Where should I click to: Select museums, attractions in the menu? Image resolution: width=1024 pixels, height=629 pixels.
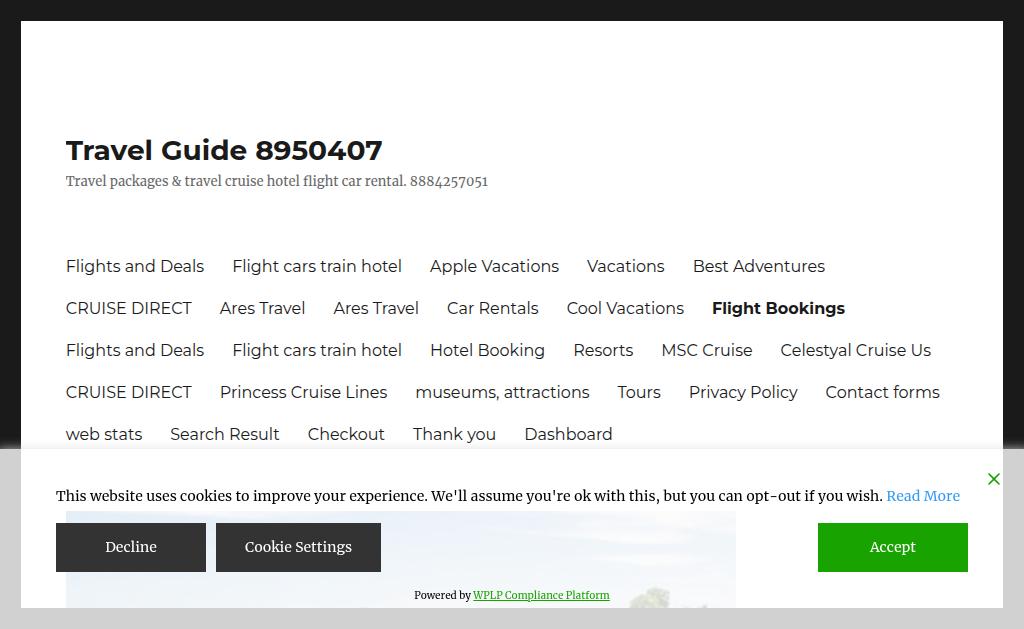click(502, 392)
